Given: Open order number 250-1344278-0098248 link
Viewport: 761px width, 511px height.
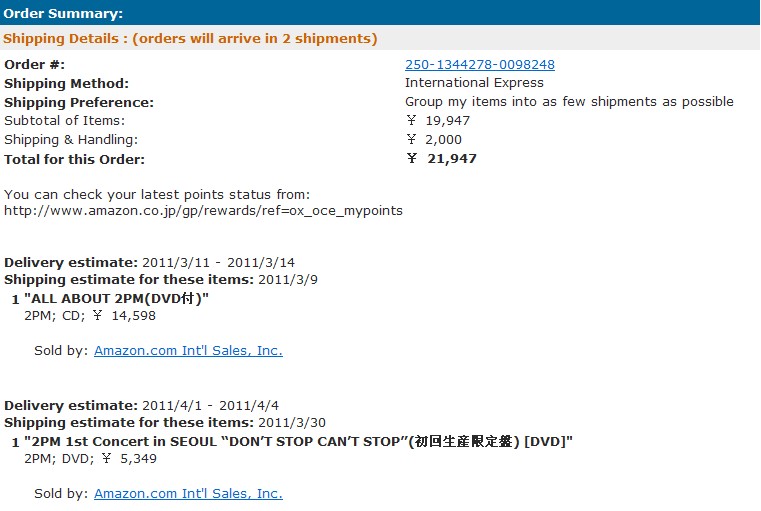Looking at the screenshot, I should coord(480,65).
